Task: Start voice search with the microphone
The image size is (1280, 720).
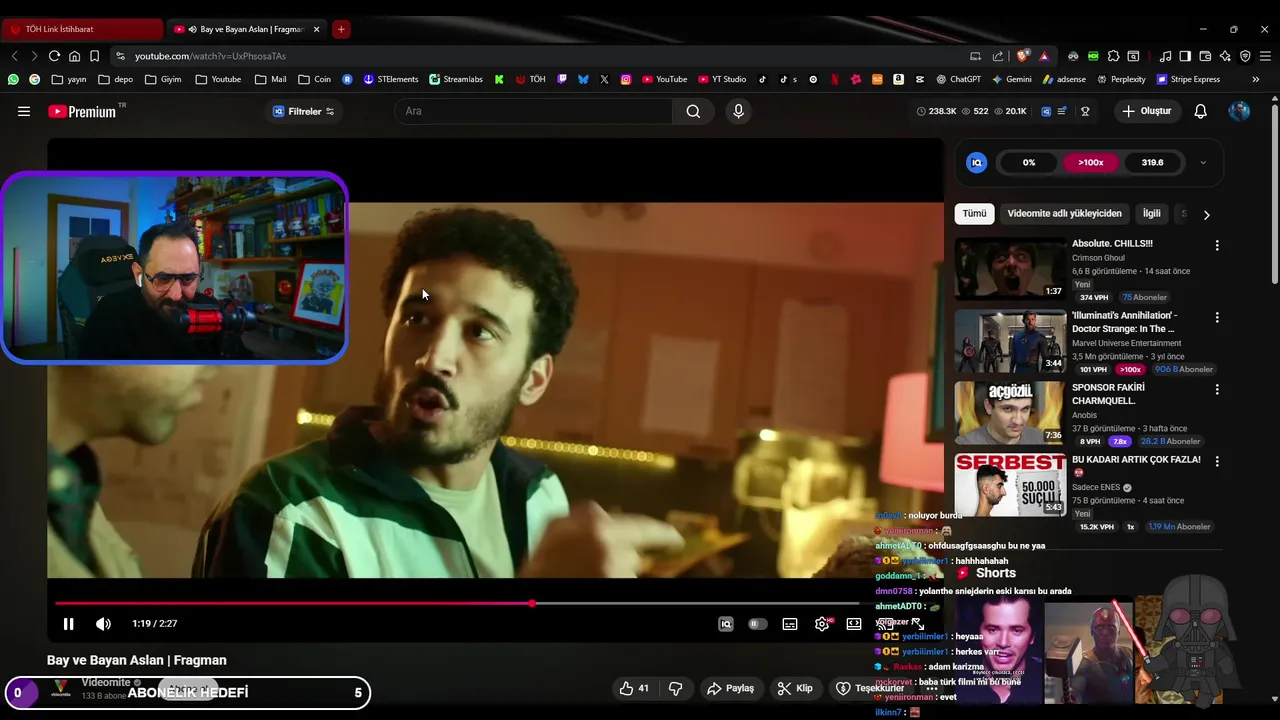Action: 738,111
